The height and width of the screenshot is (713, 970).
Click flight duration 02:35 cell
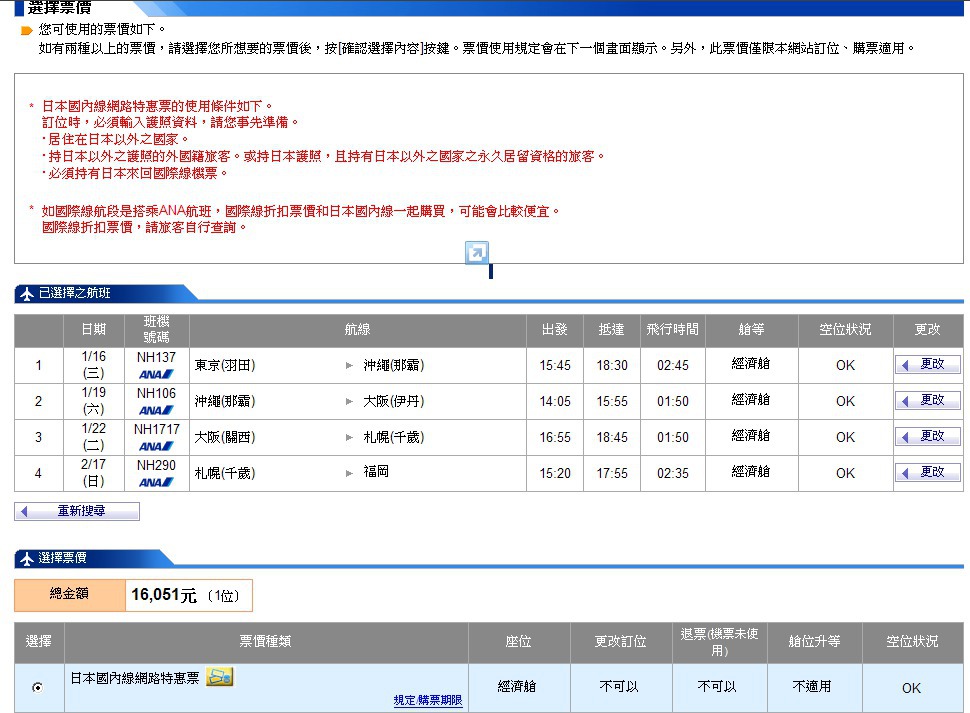click(x=672, y=473)
